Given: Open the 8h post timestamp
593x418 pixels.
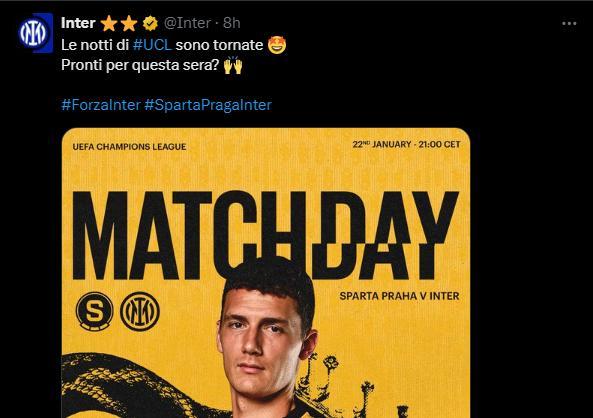Looking at the screenshot, I should [231, 23].
